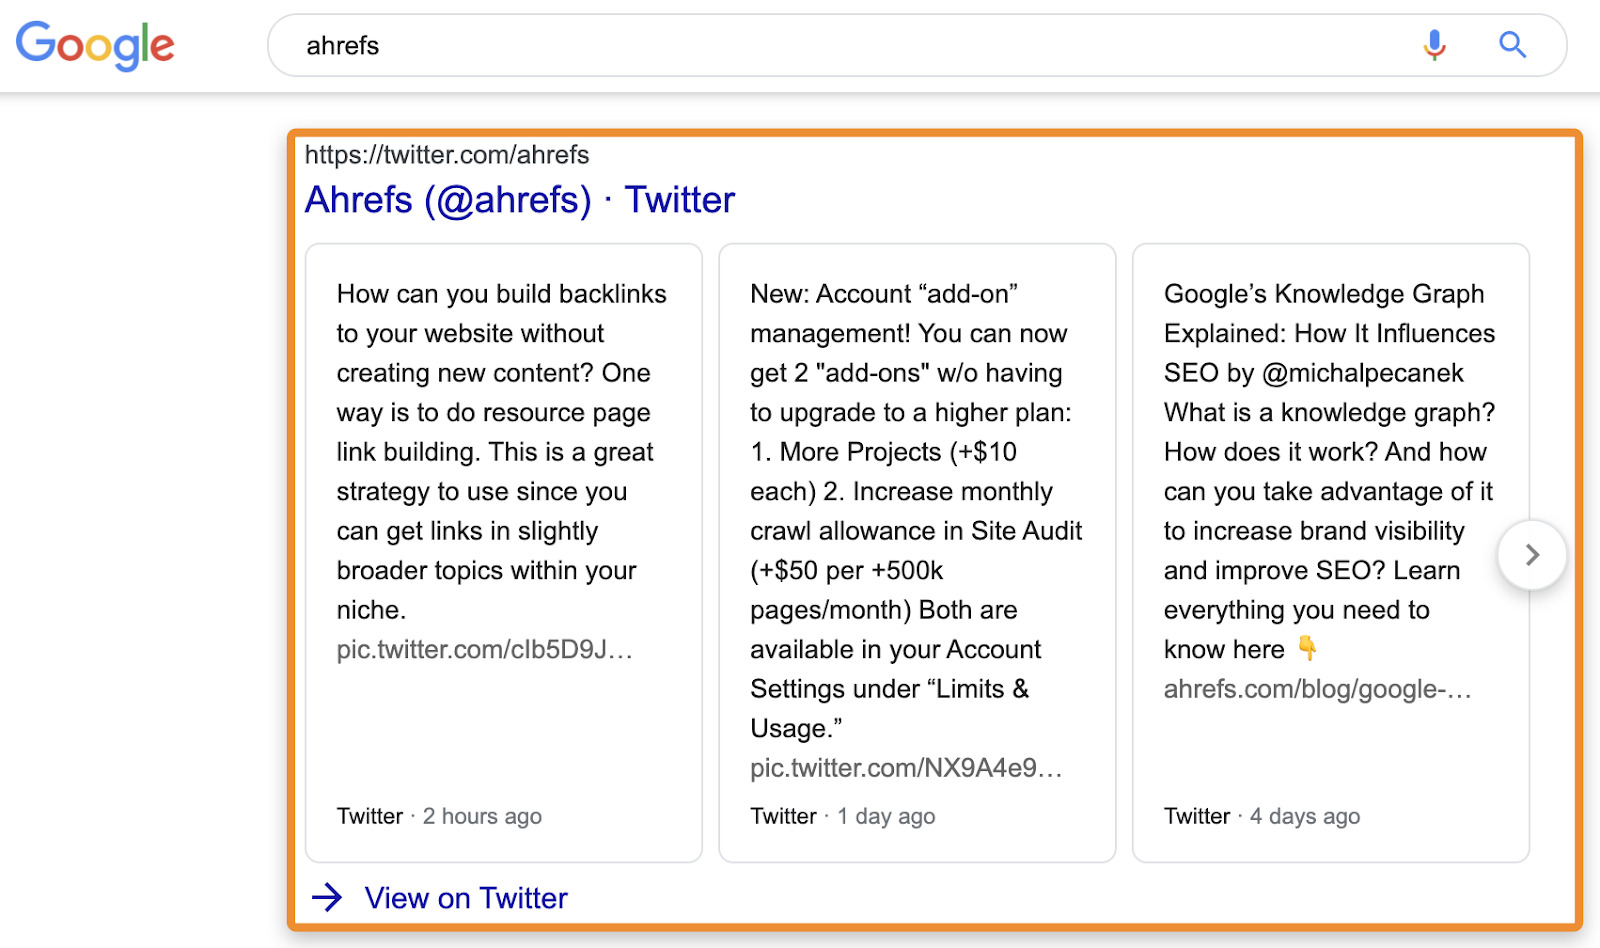
Task: Click the Twitter timestamp reading 2 hours ago
Action: coord(482,816)
